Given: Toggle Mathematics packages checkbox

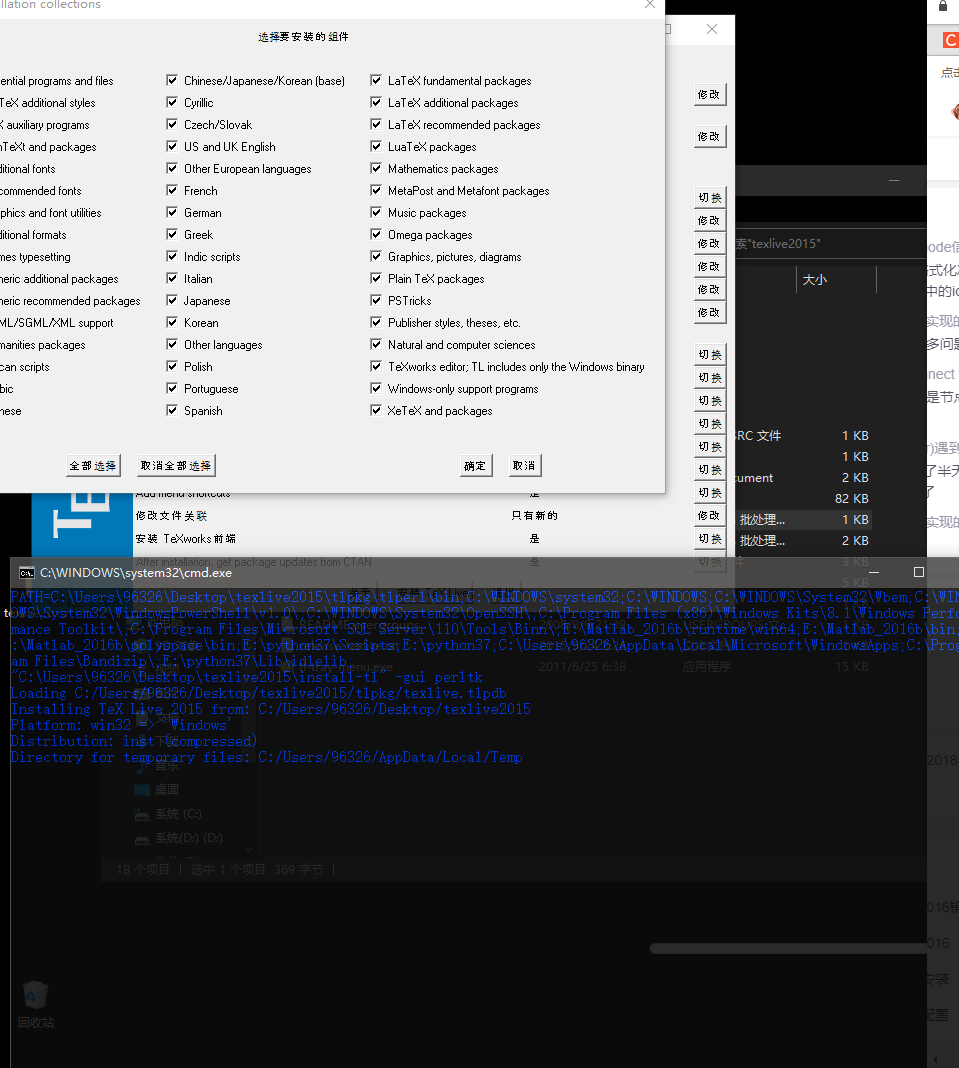Looking at the screenshot, I should point(376,168).
